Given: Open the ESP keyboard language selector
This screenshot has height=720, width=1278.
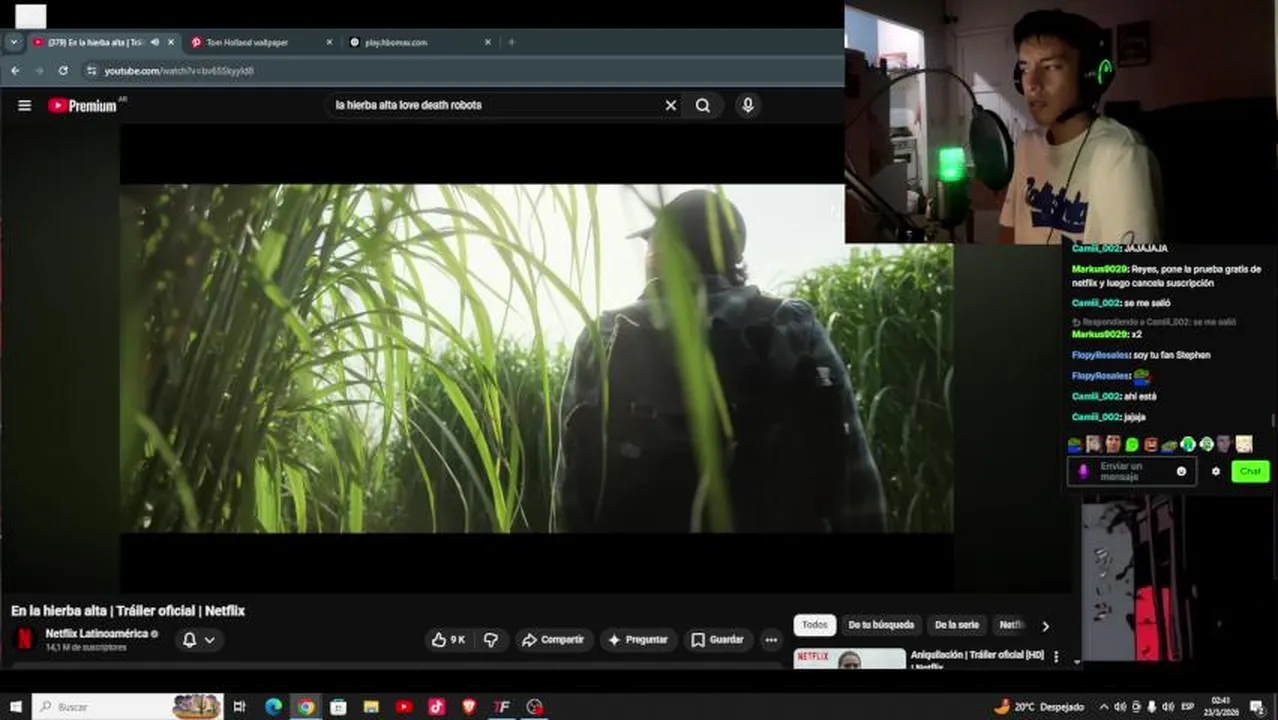Looking at the screenshot, I should 1188,707.
